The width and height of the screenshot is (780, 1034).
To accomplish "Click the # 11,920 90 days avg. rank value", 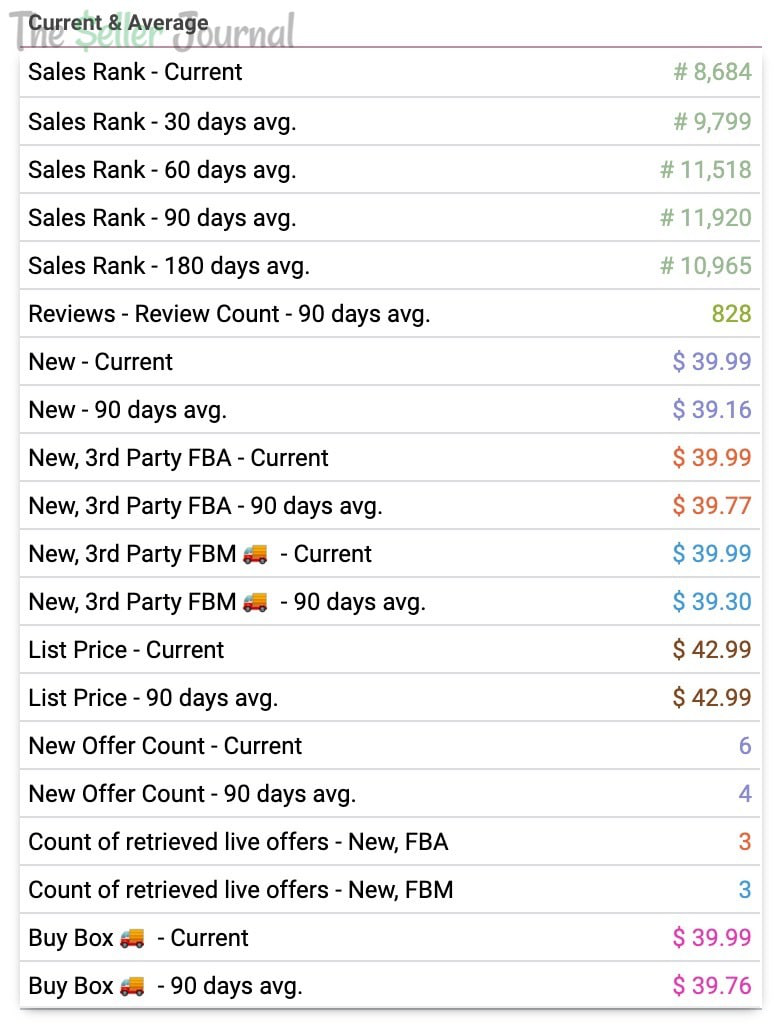I will tap(705, 218).
